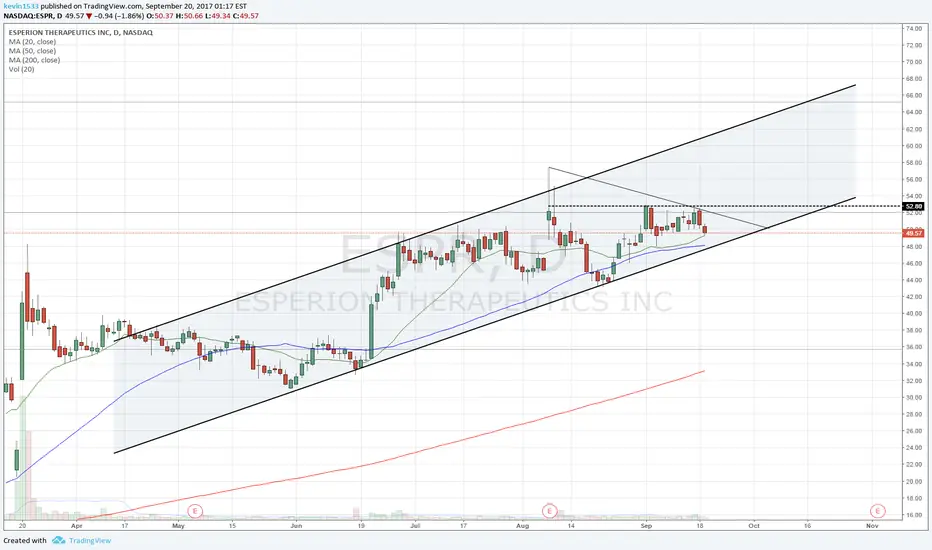This screenshot has height=550, width=932.
Task: Click the 52.80 black price label
Action: (x=913, y=206)
